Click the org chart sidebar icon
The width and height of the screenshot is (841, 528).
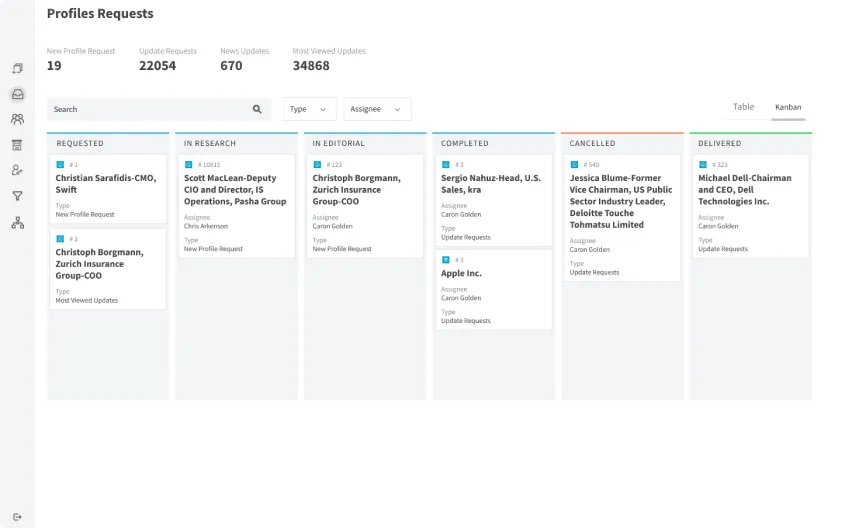(x=17, y=223)
